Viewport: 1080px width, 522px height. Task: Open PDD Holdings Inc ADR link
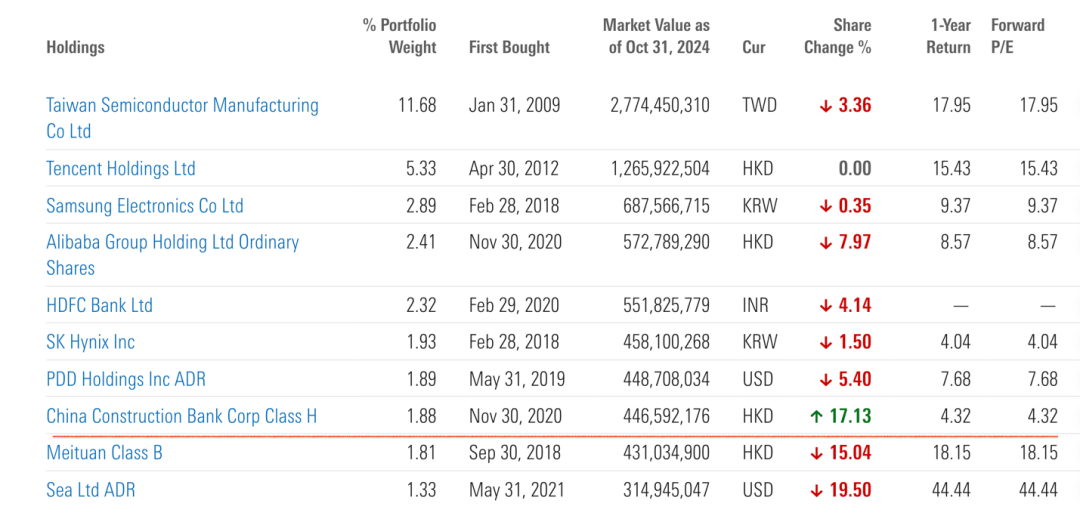click(x=126, y=379)
